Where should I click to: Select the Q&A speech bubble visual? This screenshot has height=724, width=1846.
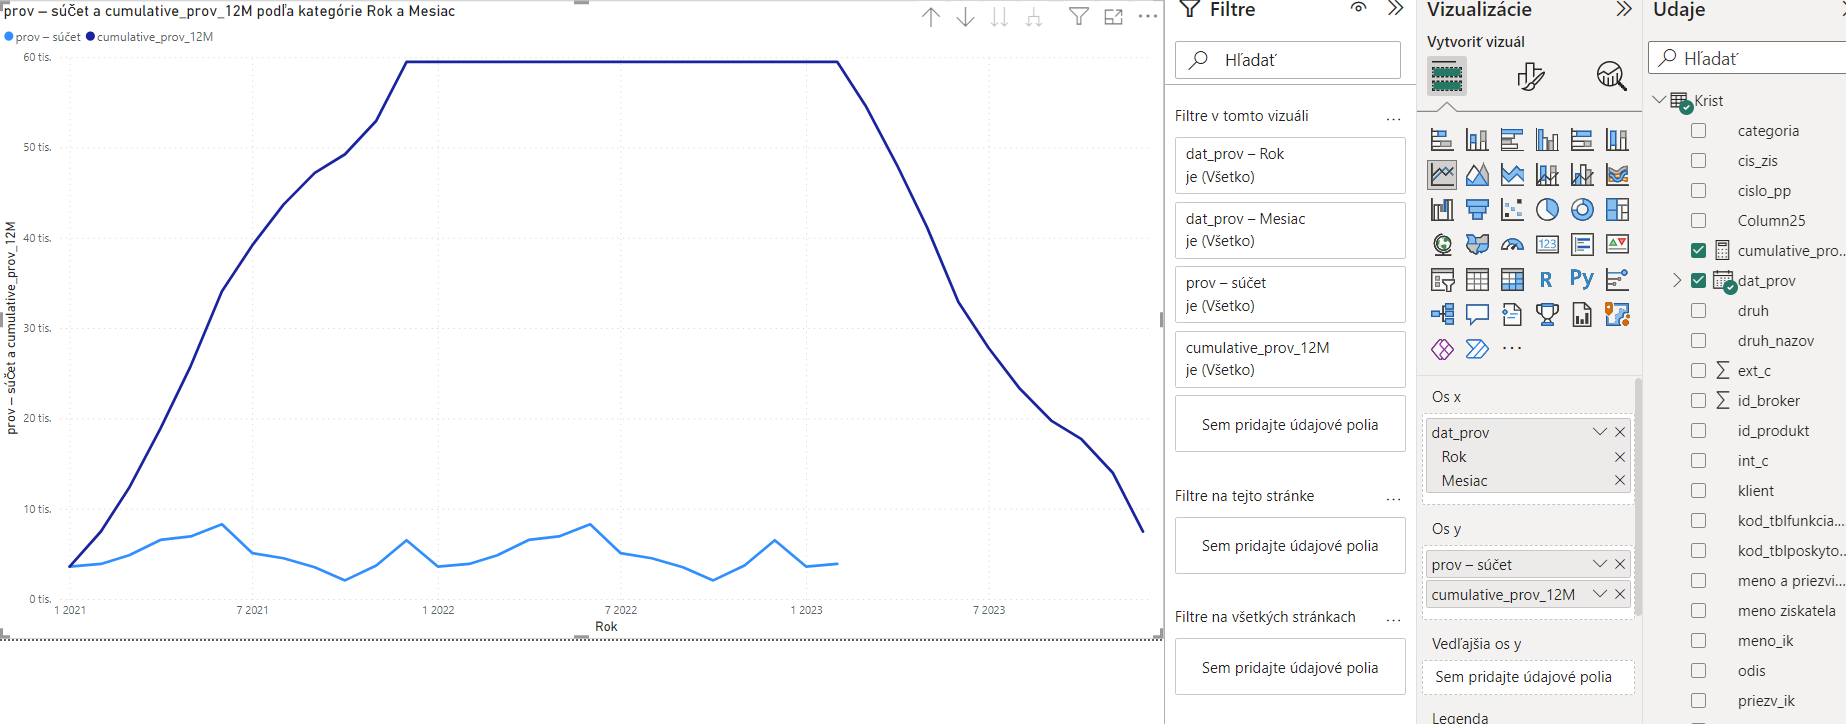[x=1477, y=315]
